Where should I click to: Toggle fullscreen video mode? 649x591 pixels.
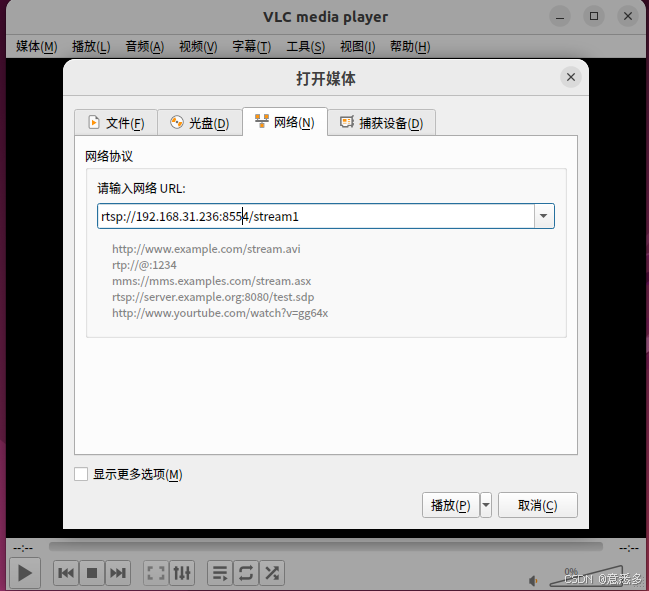[x=156, y=573]
